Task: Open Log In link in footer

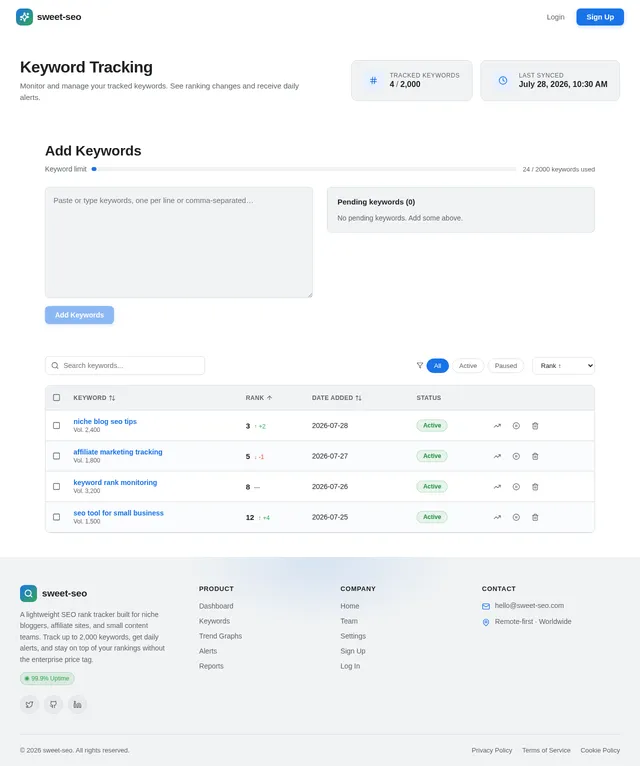Action: [350, 666]
